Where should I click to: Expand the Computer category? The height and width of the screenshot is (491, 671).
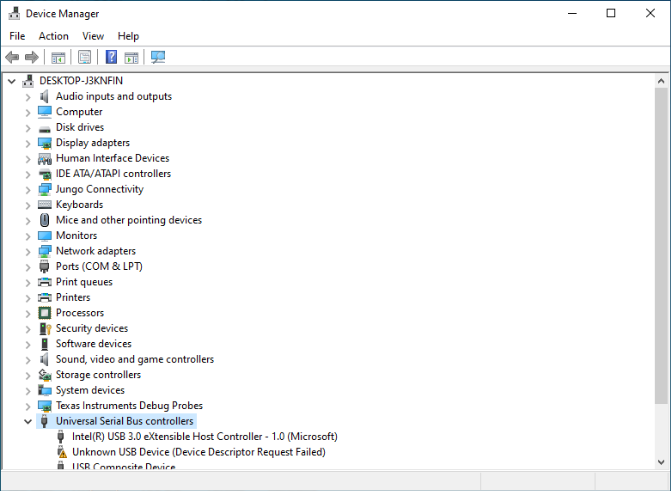(x=28, y=113)
